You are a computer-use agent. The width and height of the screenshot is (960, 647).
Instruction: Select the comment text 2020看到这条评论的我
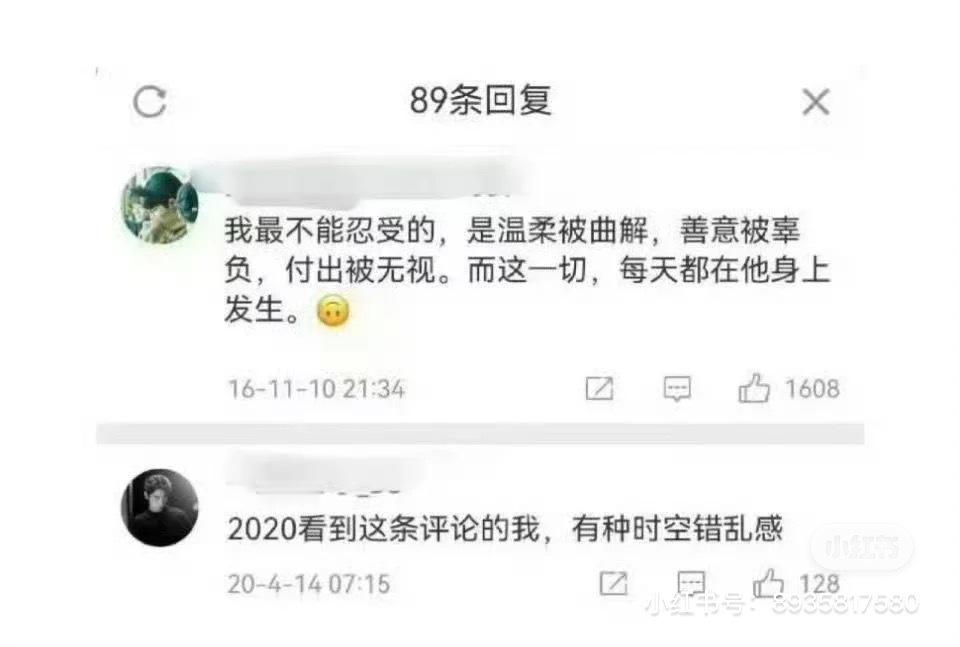(505, 529)
